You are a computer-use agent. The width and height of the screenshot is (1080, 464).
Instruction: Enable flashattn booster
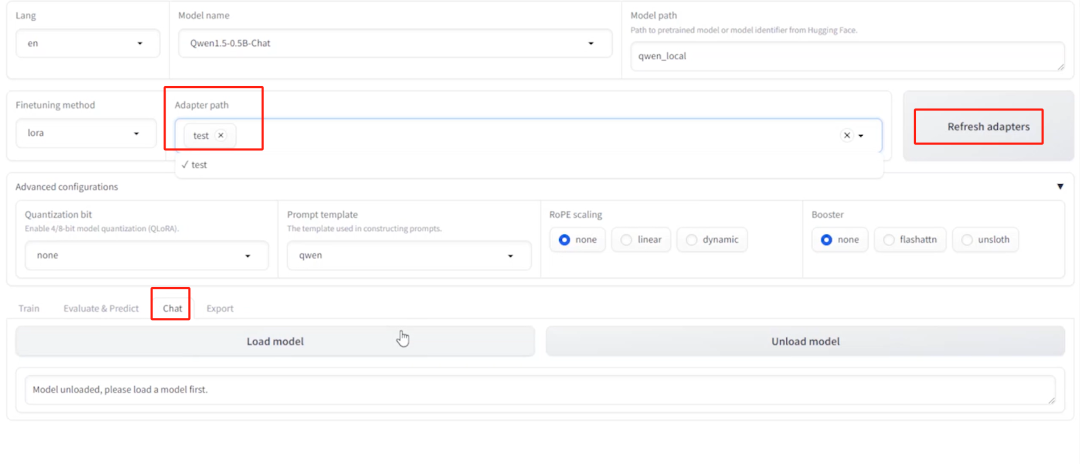909,240
